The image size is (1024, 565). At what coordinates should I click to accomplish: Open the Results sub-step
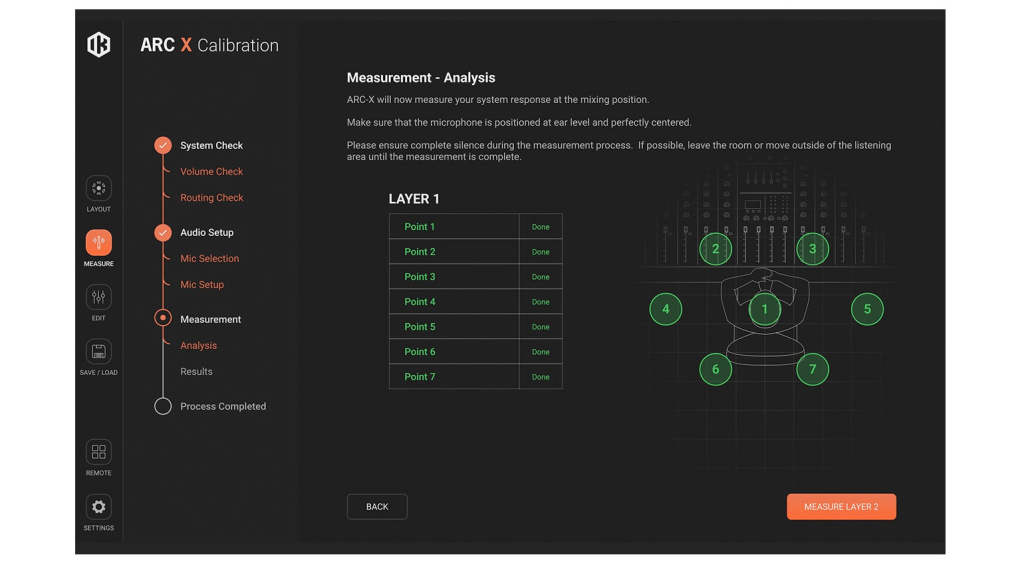pyautogui.click(x=197, y=372)
